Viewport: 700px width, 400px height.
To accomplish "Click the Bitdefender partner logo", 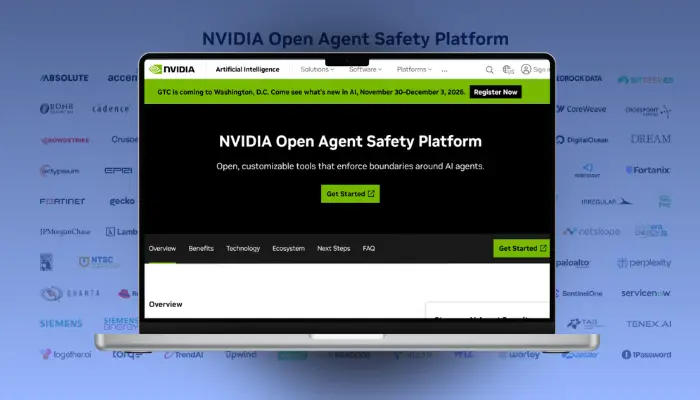I will tap(646, 80).
